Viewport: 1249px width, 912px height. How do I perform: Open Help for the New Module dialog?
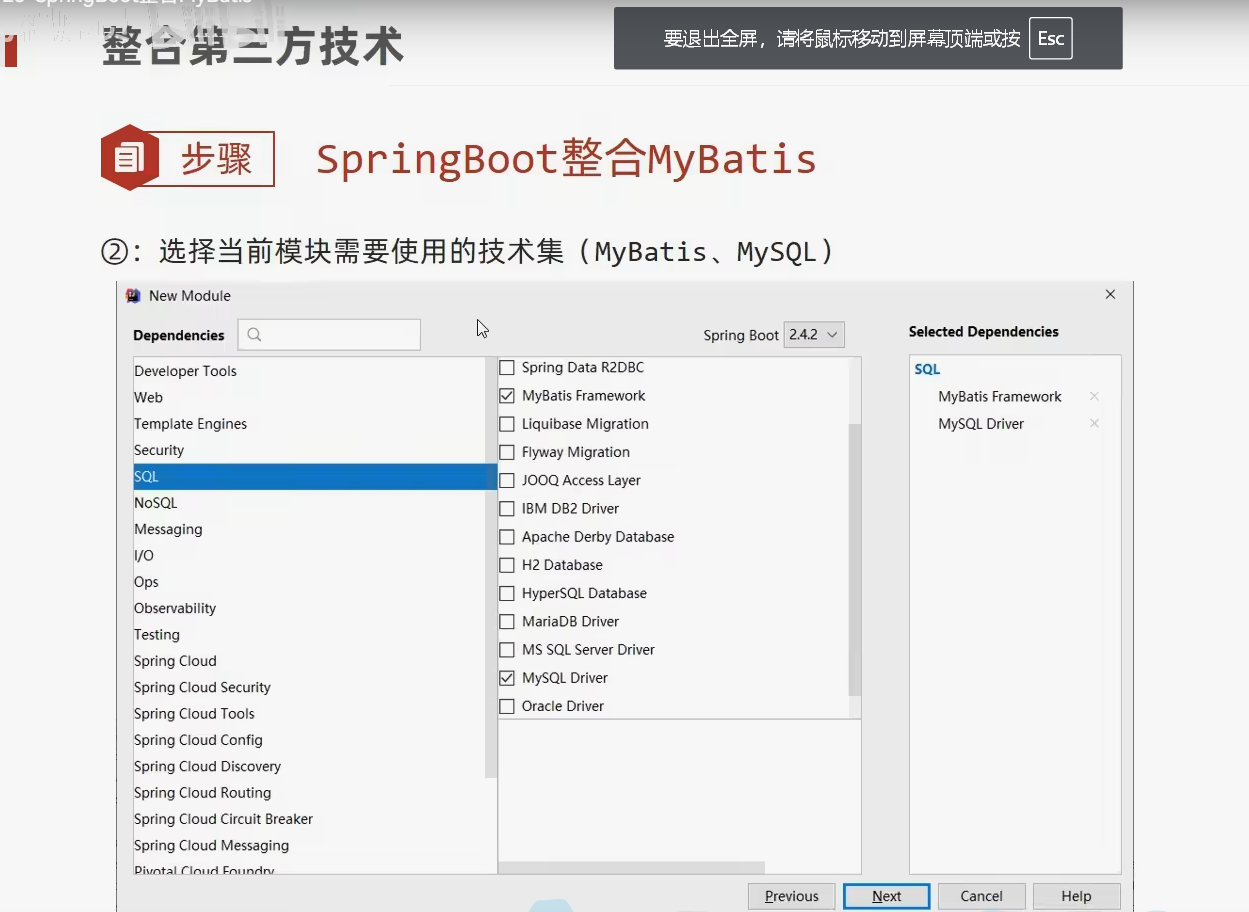(x=1076, y=896)
